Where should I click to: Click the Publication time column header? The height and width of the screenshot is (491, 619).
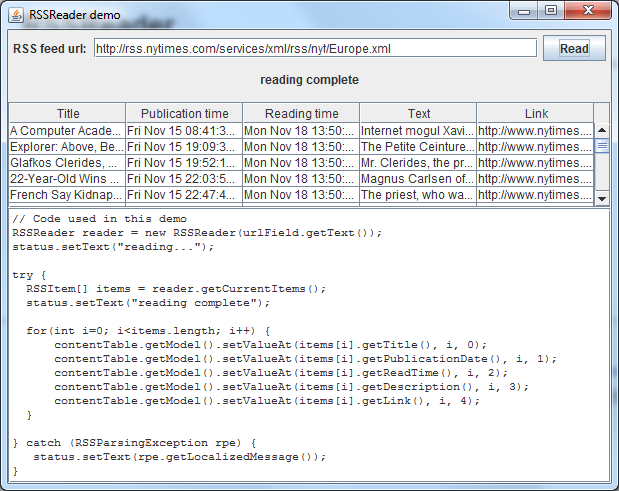click(184, 113)
